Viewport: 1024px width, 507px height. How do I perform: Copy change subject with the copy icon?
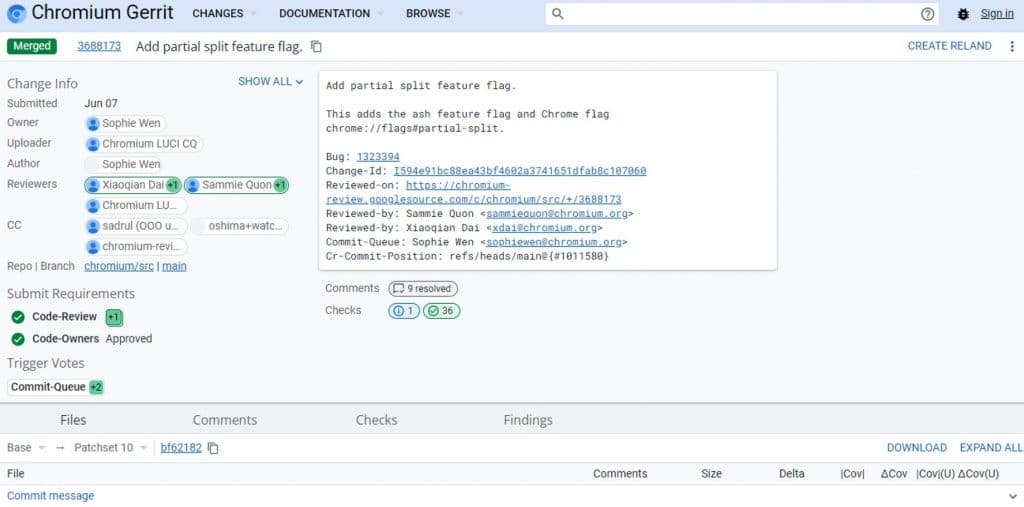click(x=316, y=46)
